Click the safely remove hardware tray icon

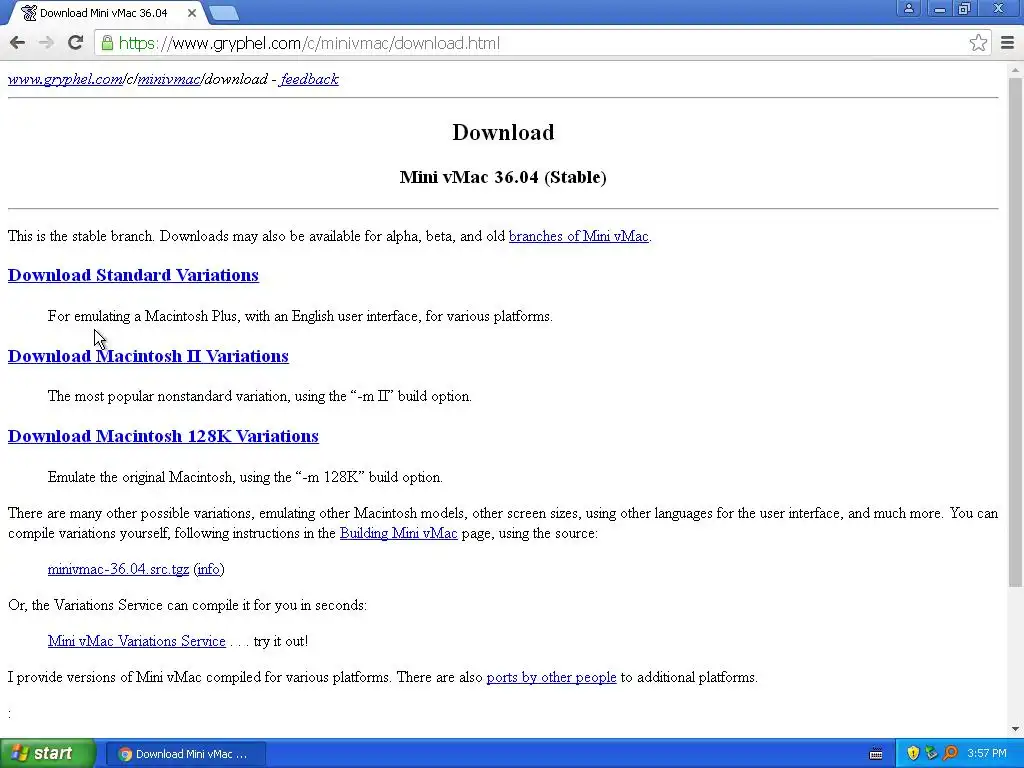[x=931, y=754]
